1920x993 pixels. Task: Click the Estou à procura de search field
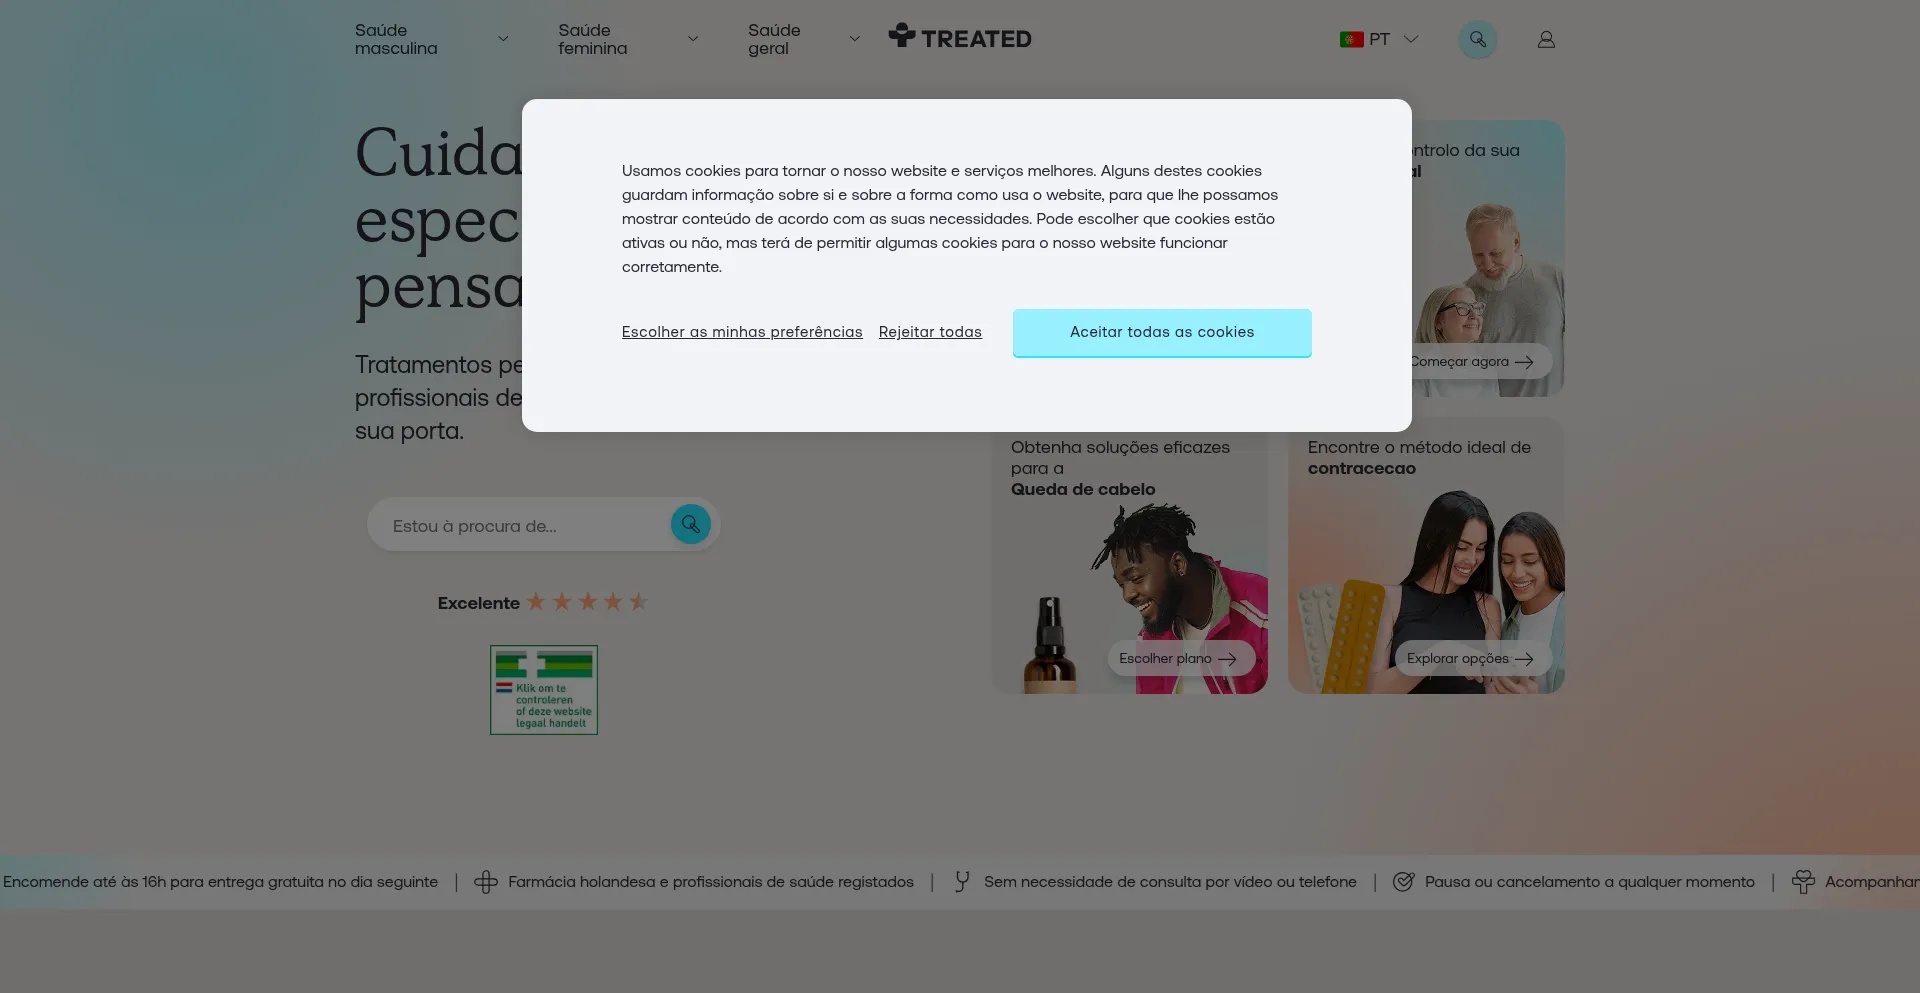click(520, 526)
